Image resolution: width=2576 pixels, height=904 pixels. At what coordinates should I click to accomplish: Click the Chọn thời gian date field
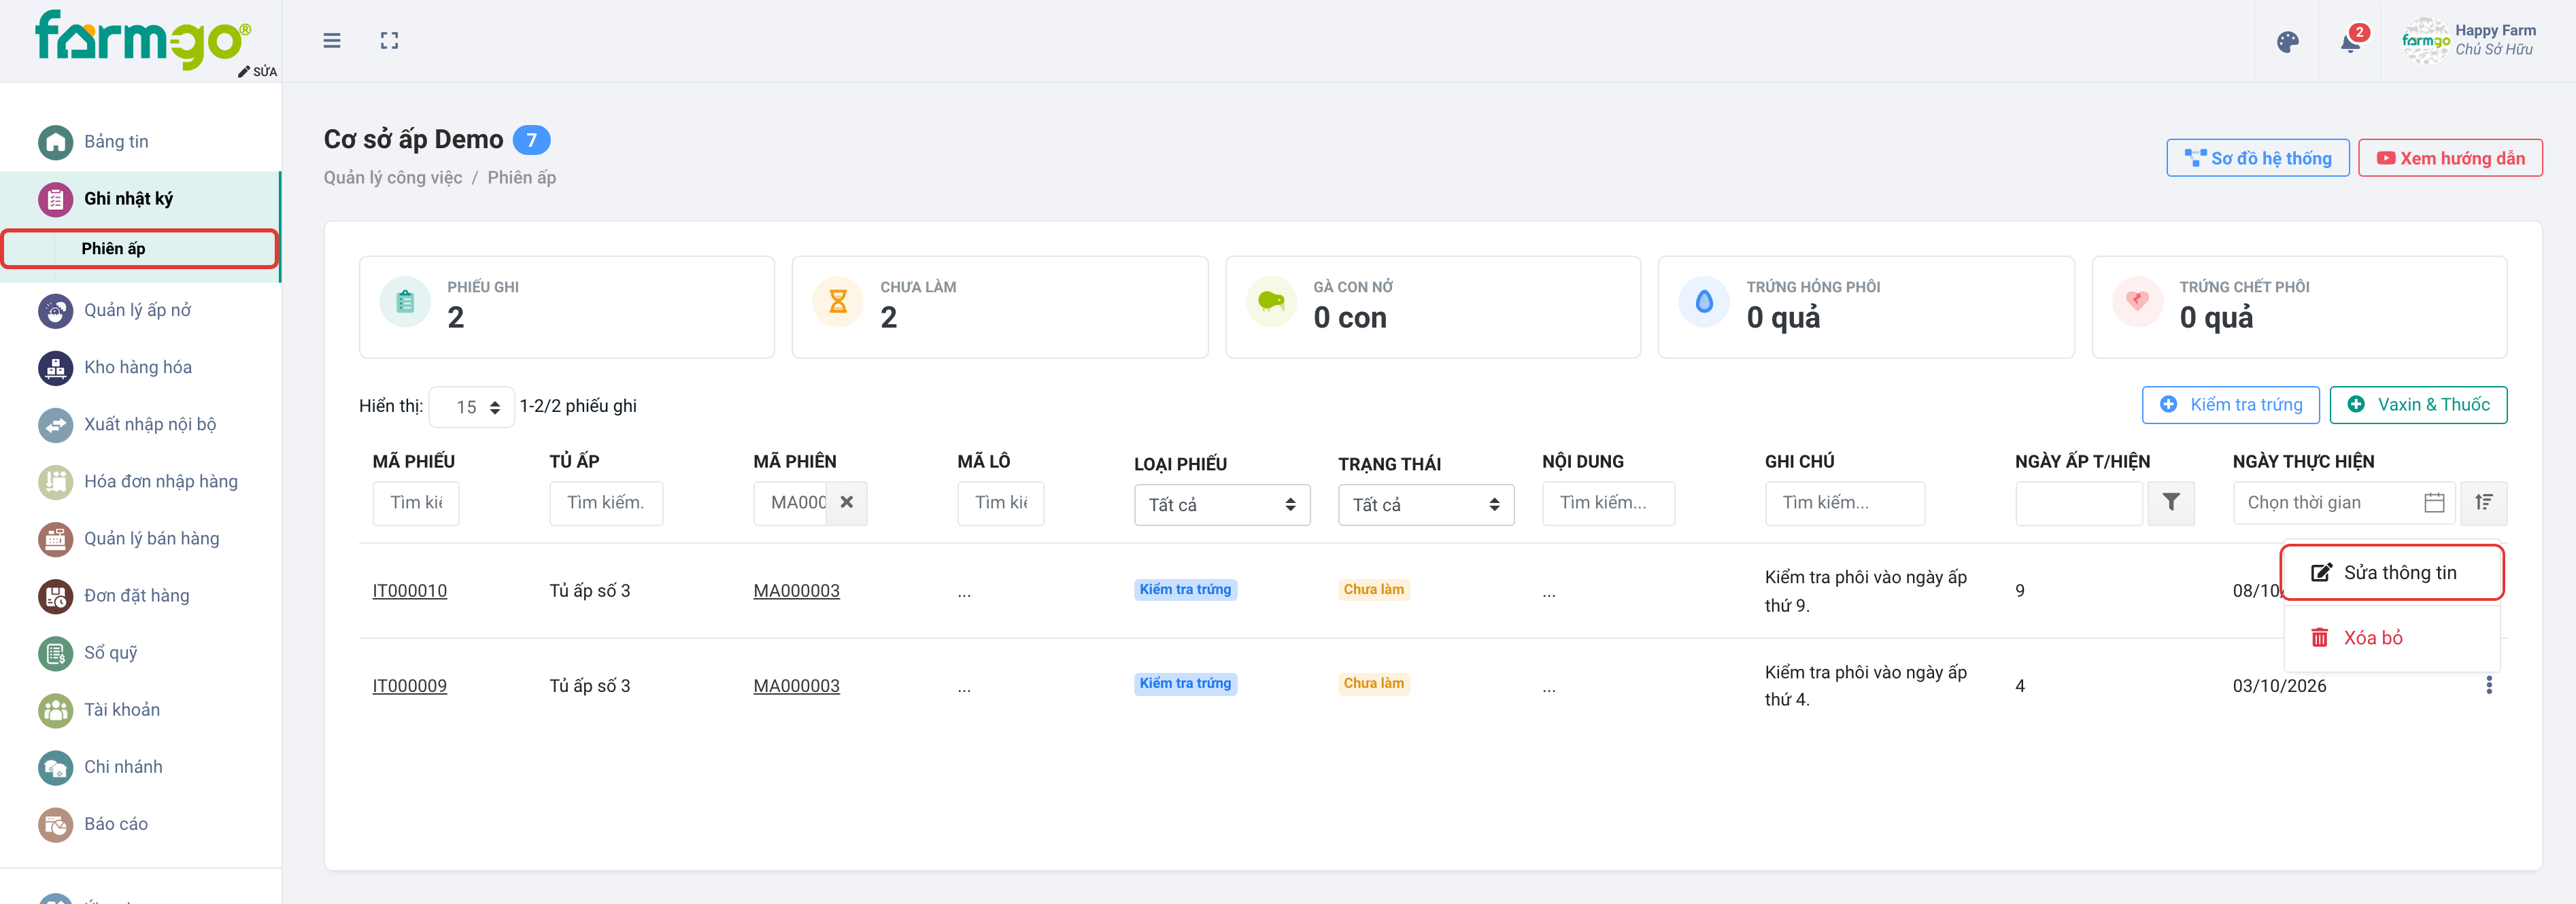click(2343, 503)
